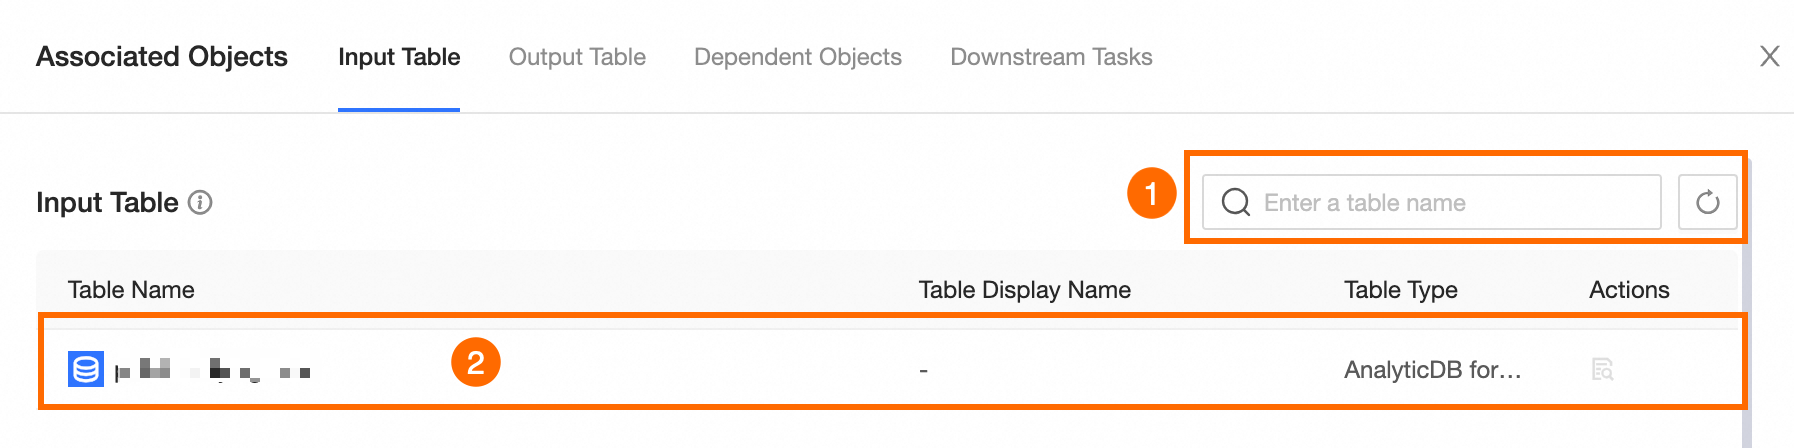Open the view details icon under Actions
The height and width of the screenshot is (448, 1794).
[1602, 370]
